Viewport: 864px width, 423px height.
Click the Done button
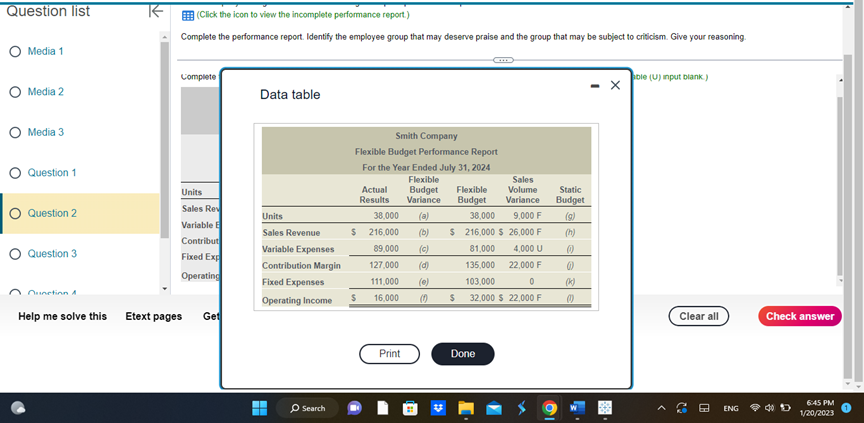[463, 354]
